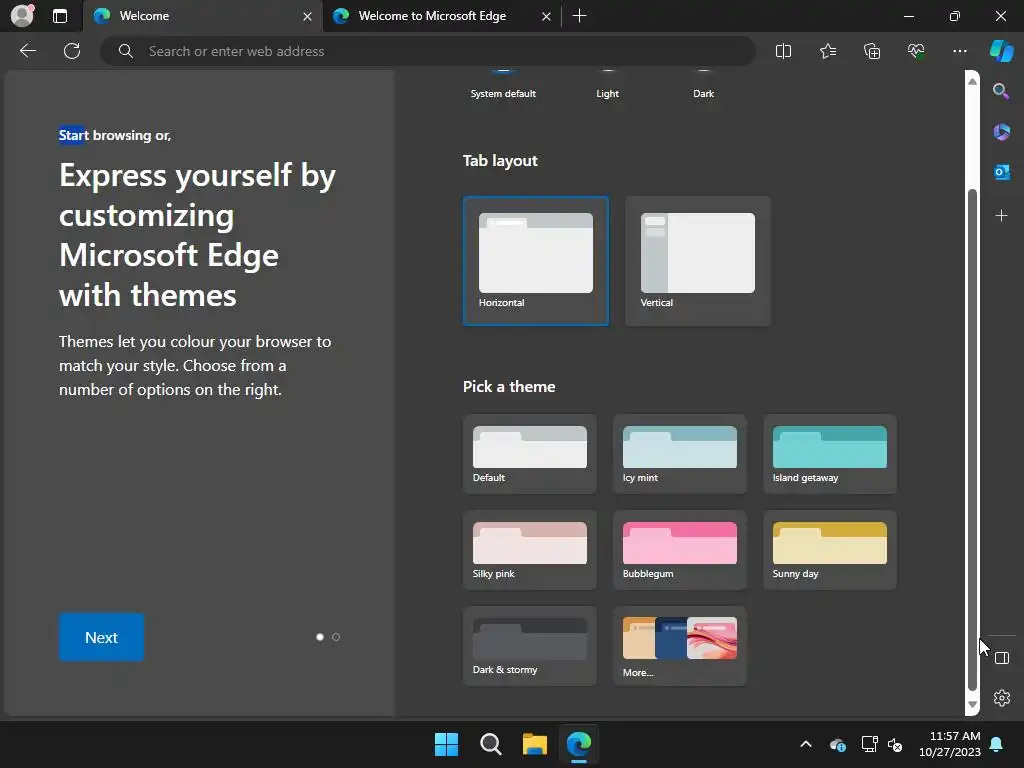1024x768 pixels.
Task: Open File Explorer from the taskbar
Action: coord(534,744)
